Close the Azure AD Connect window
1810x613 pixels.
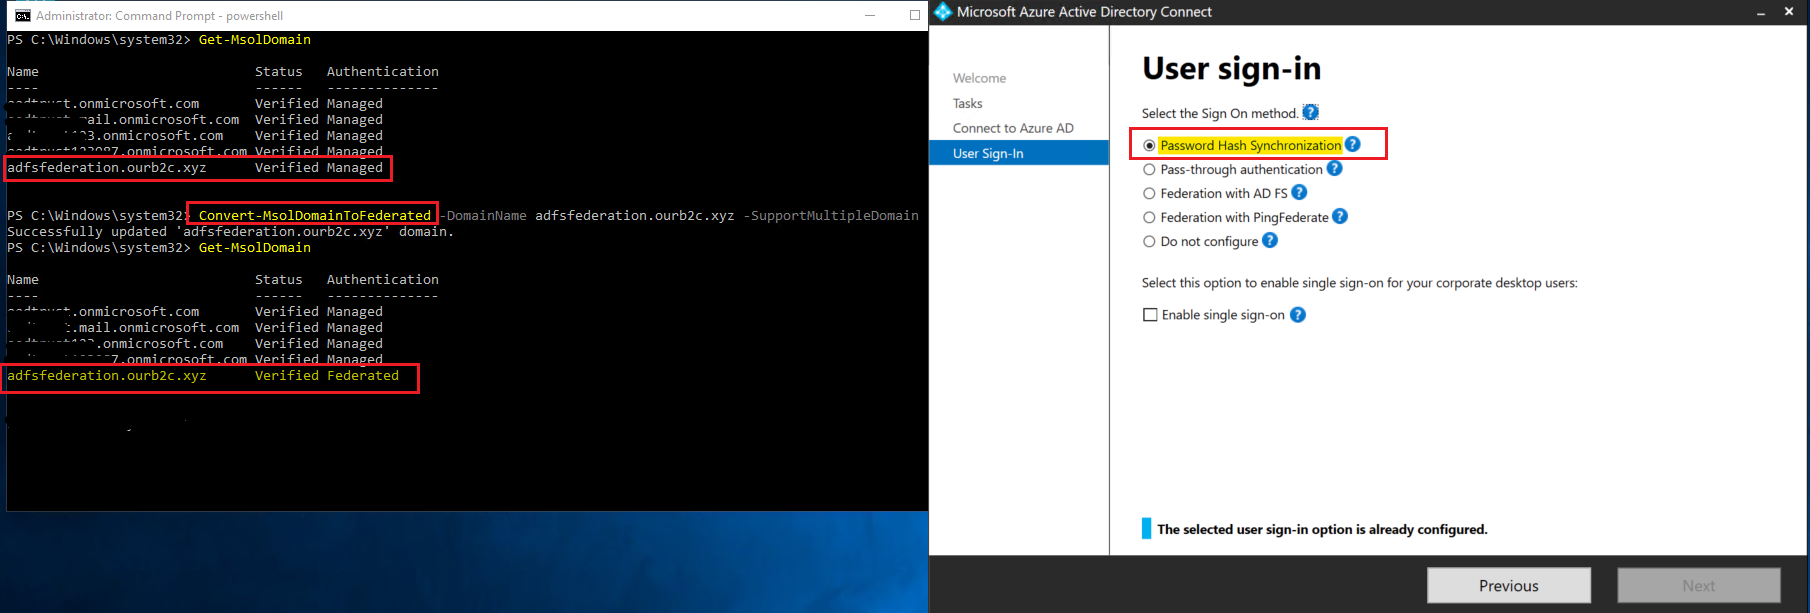1789,12
